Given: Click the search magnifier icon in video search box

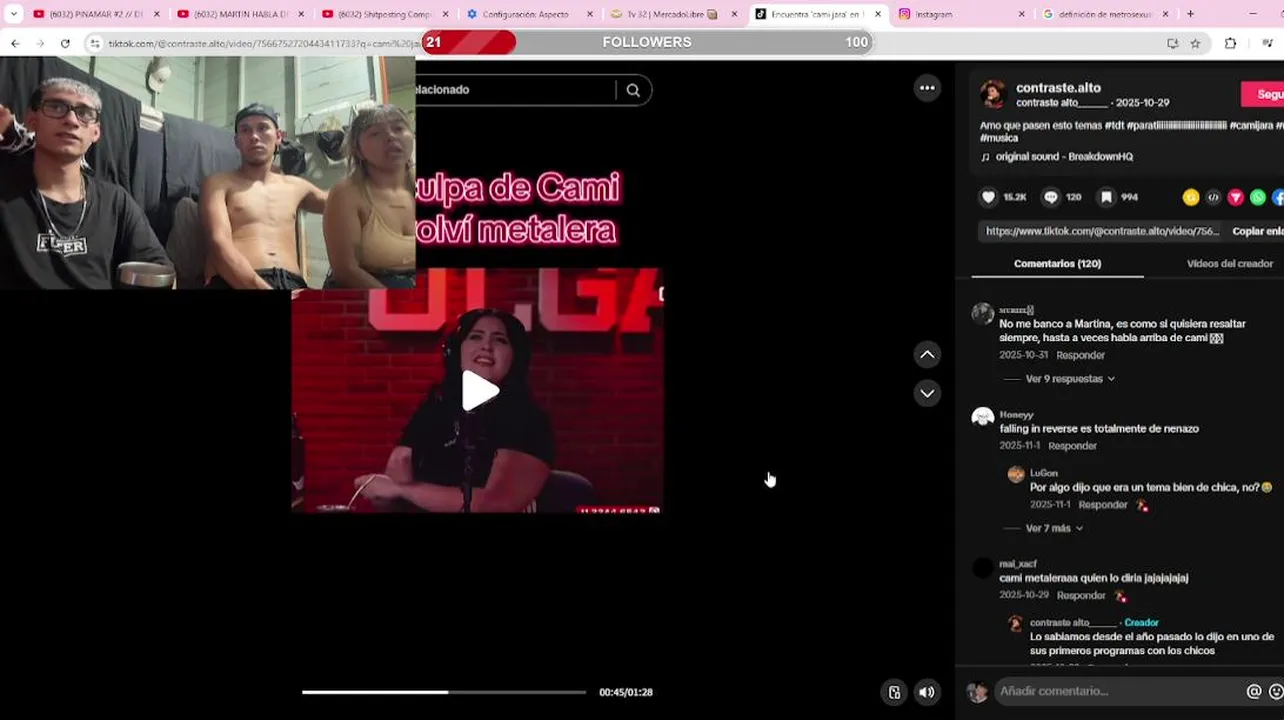Looking at the screenshot, I should pyautogui.click(x=633, y=90).
